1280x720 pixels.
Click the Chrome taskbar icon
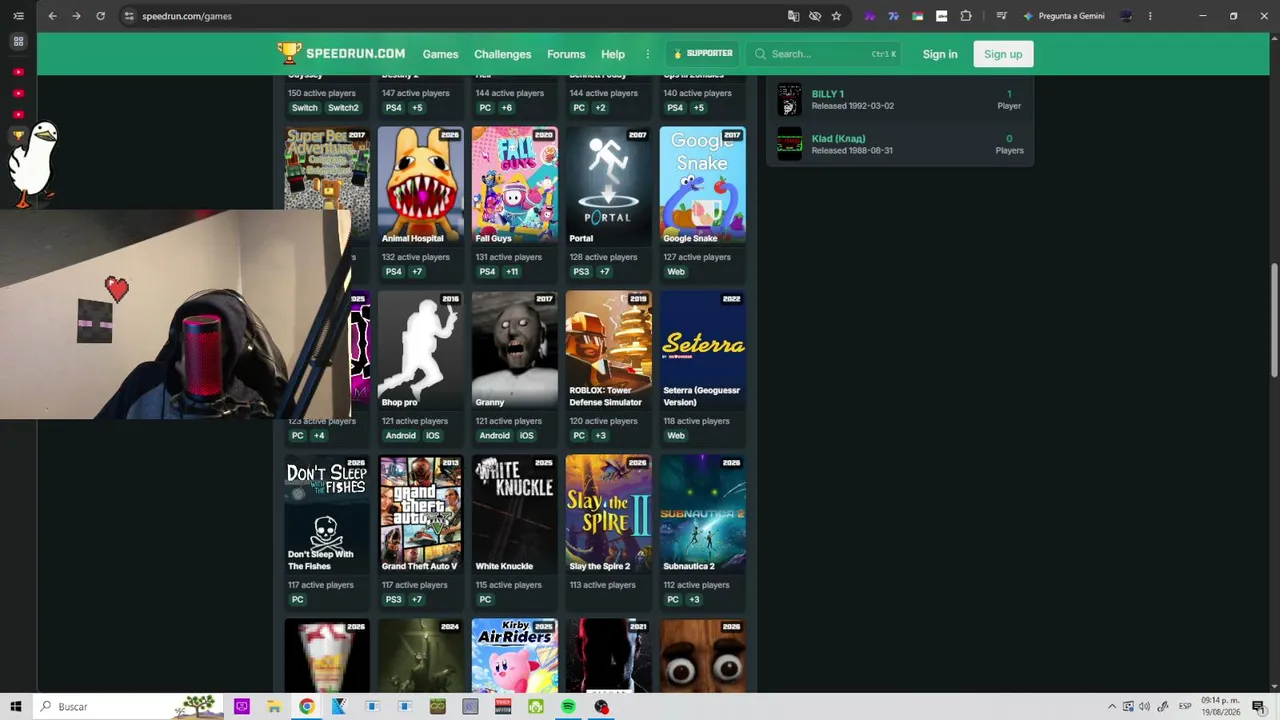(306, 706)
